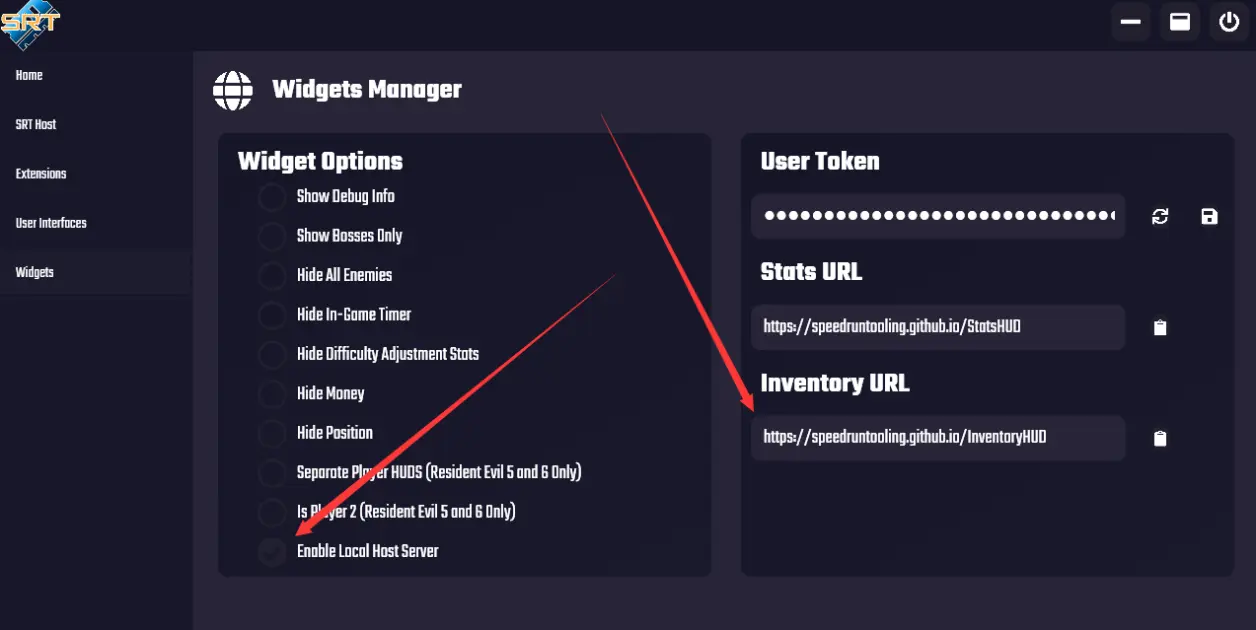Toggle Enable Local Host Server checkbox
1256x630 pixels.
point(272,552)
